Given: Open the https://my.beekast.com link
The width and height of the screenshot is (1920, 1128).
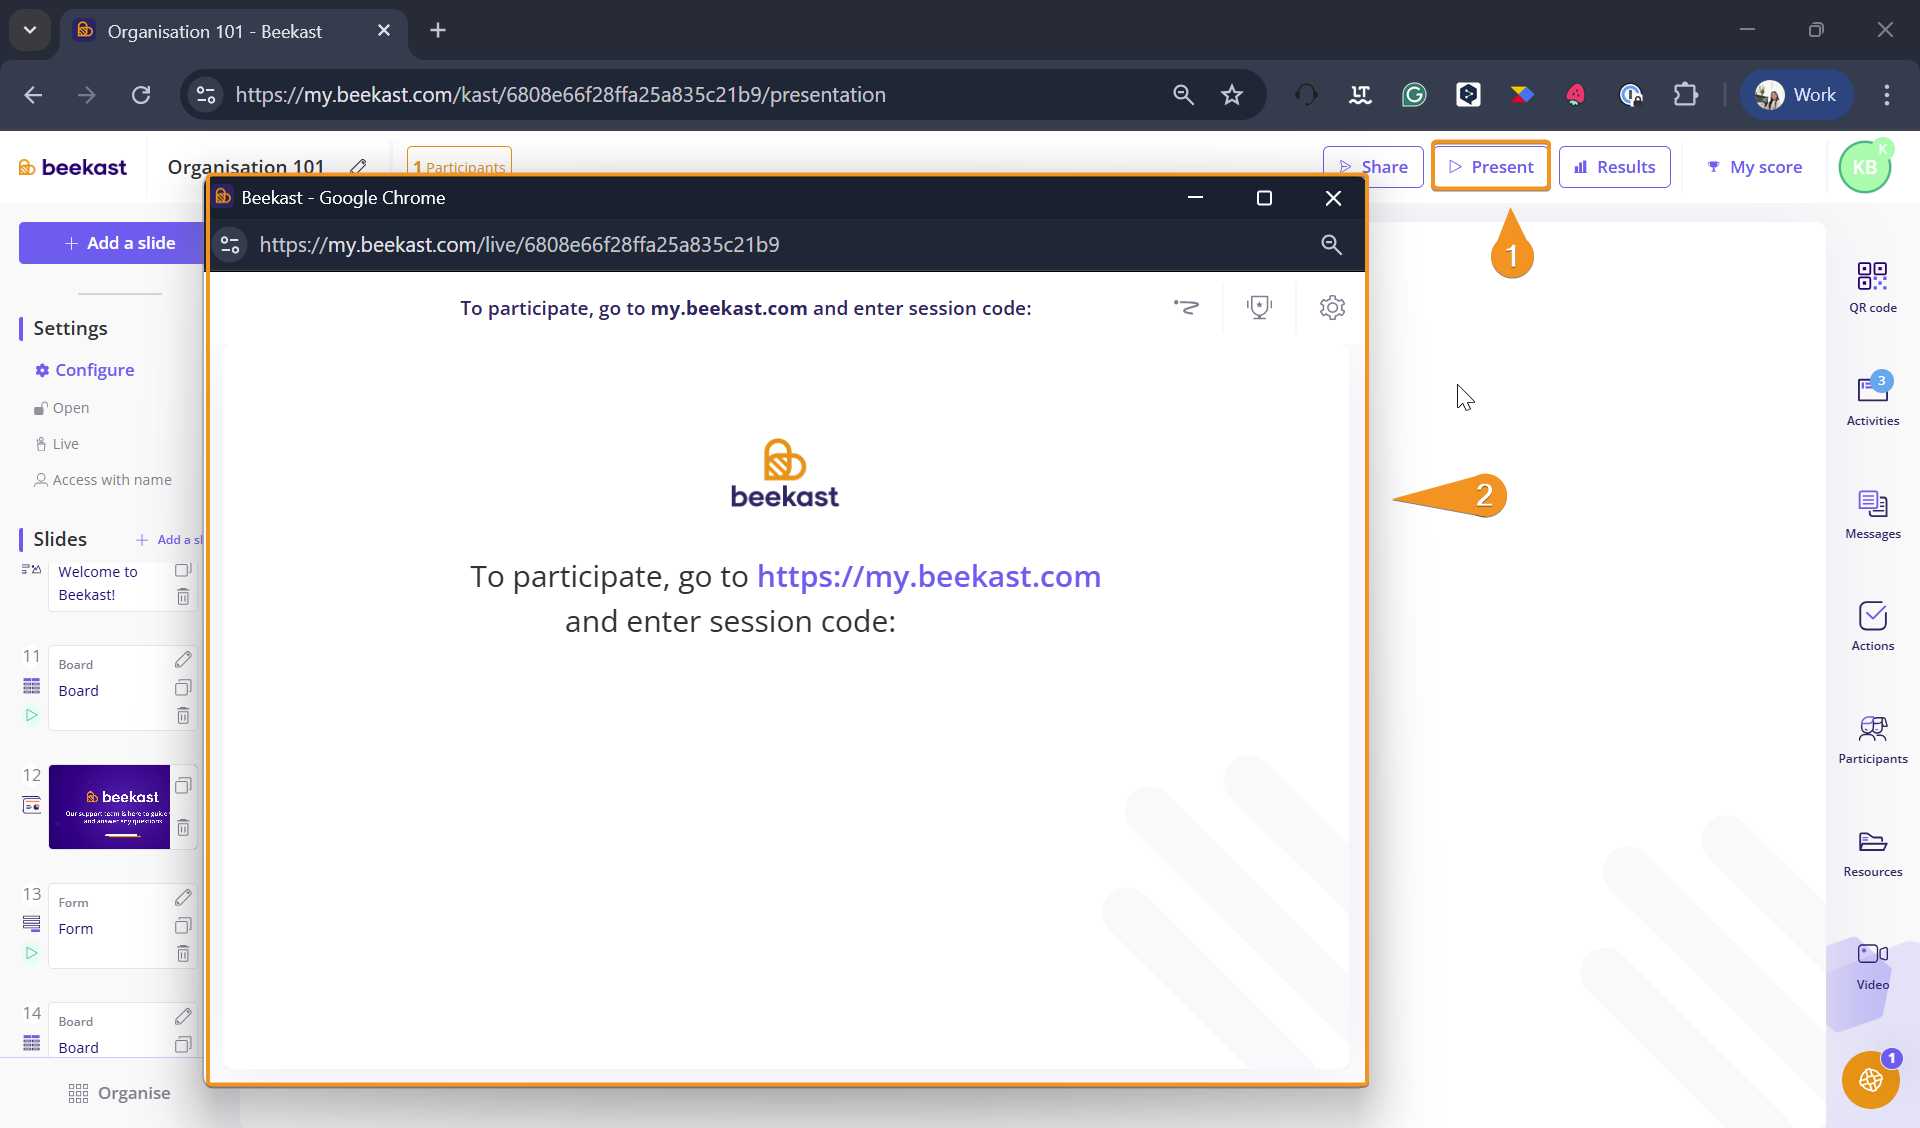Looking at the screenshot, I should point(928,576).
